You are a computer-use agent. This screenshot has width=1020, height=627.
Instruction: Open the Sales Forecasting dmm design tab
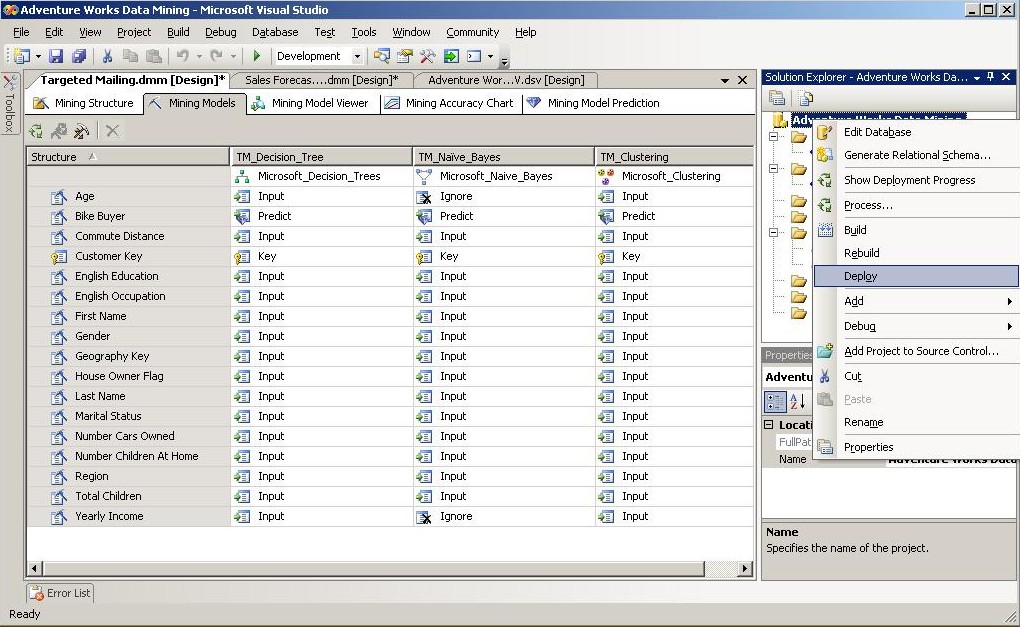(321, 80)
